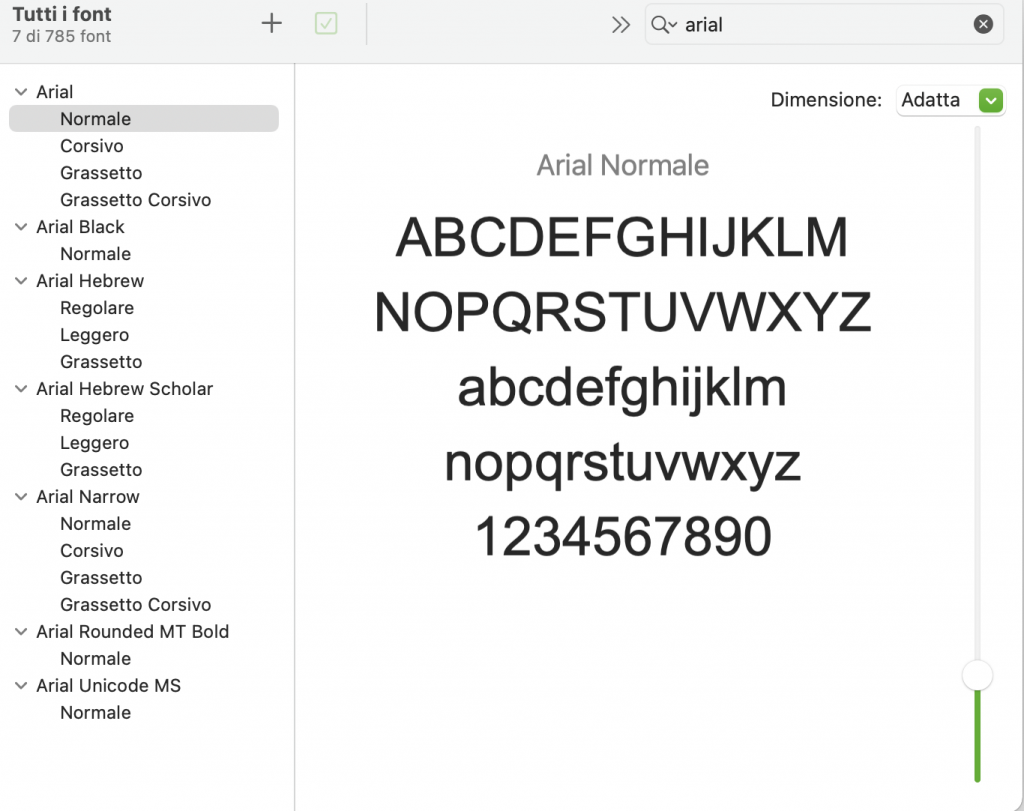Select the Arial Unicode MS family row
This screenshot has height=811, width=1024.
point(144,686)
